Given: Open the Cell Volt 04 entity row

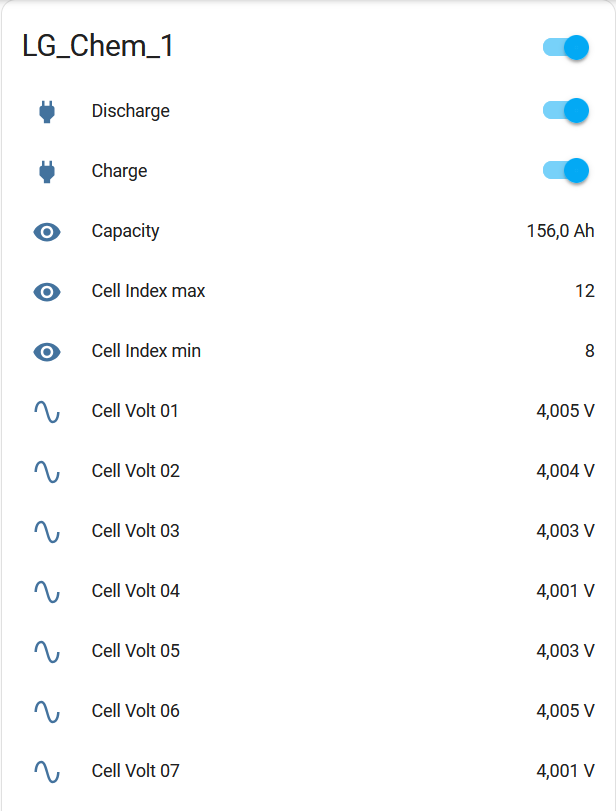Looking at the screenshot, I should pyautogui.click(x=136, y=591).
